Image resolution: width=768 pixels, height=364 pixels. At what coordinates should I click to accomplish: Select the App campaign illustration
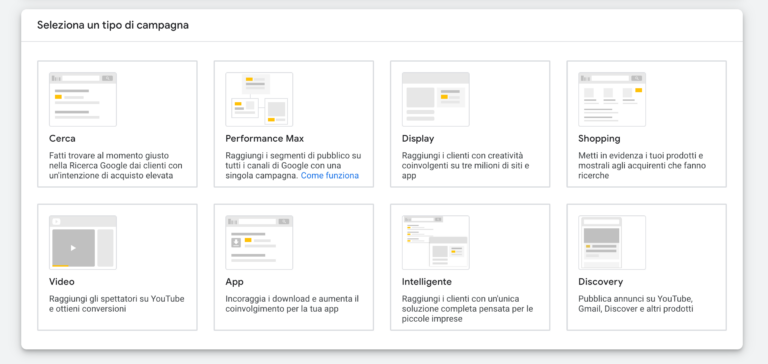click(x=259, y=243)
